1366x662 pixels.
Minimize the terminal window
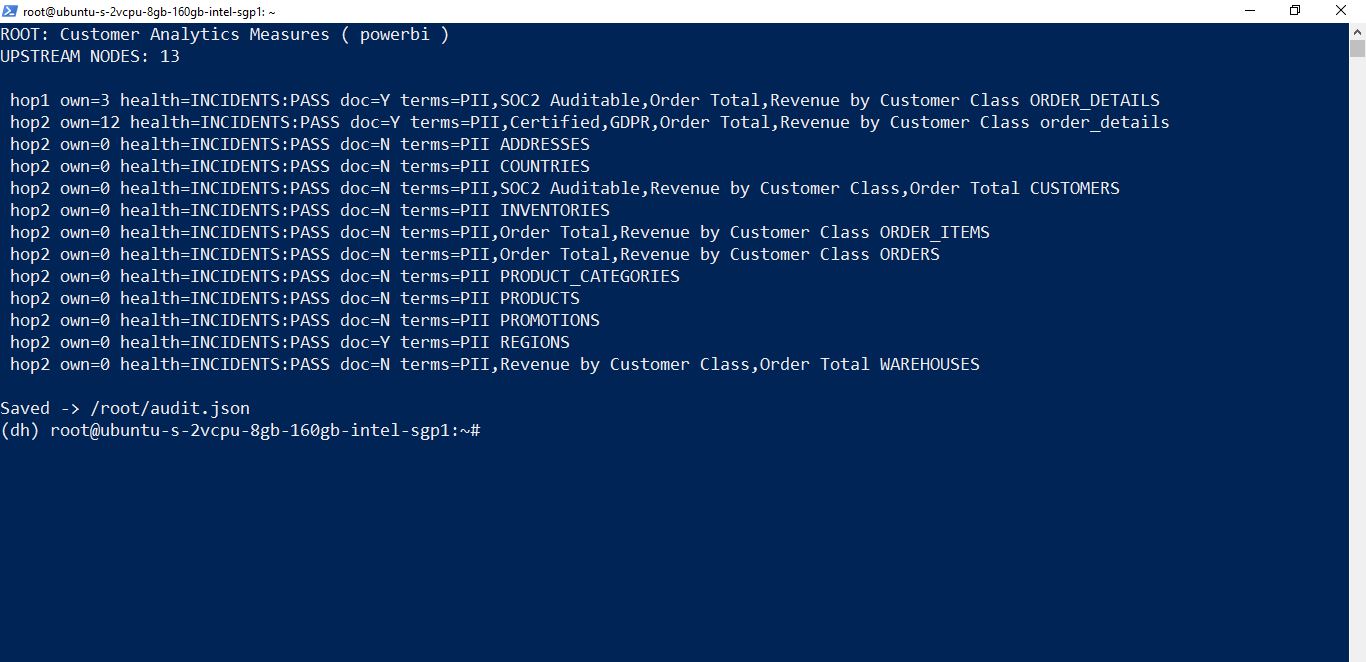point(1250,11)
